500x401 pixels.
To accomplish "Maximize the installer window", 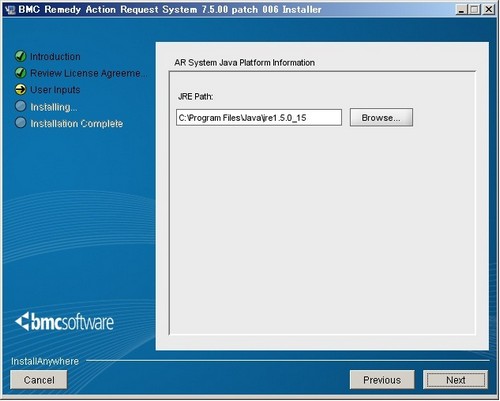I will coord(474,10).
